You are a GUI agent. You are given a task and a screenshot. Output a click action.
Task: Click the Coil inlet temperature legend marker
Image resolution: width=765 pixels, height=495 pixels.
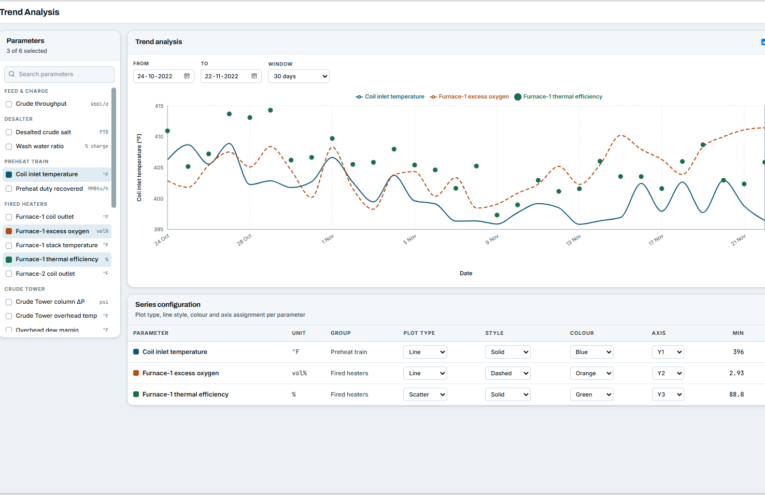click(359, 97)
